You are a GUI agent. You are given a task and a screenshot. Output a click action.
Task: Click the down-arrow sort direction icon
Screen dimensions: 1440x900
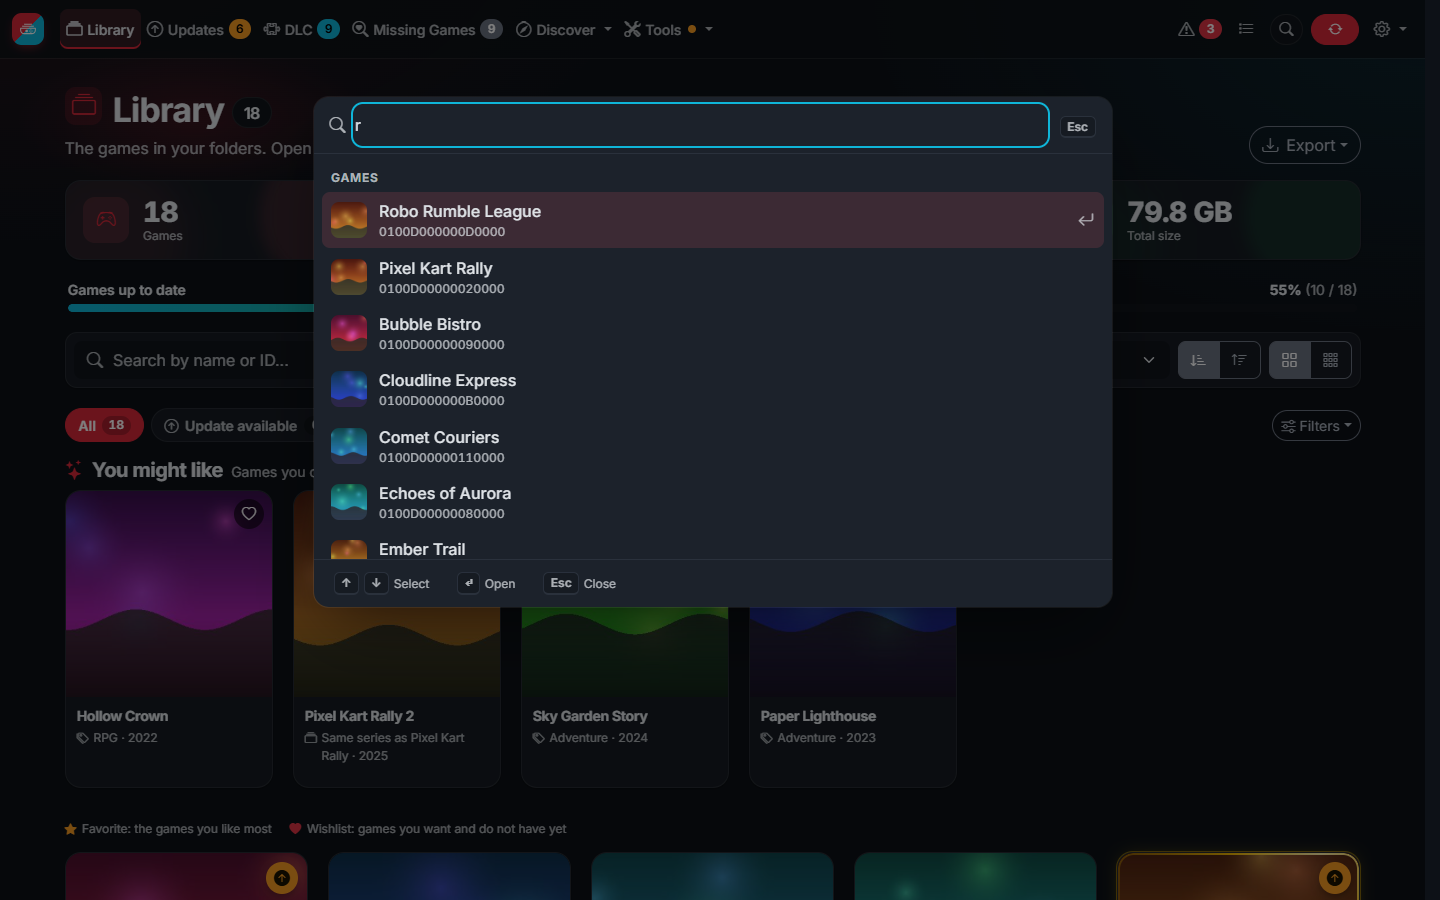[x=1198, y=360]
